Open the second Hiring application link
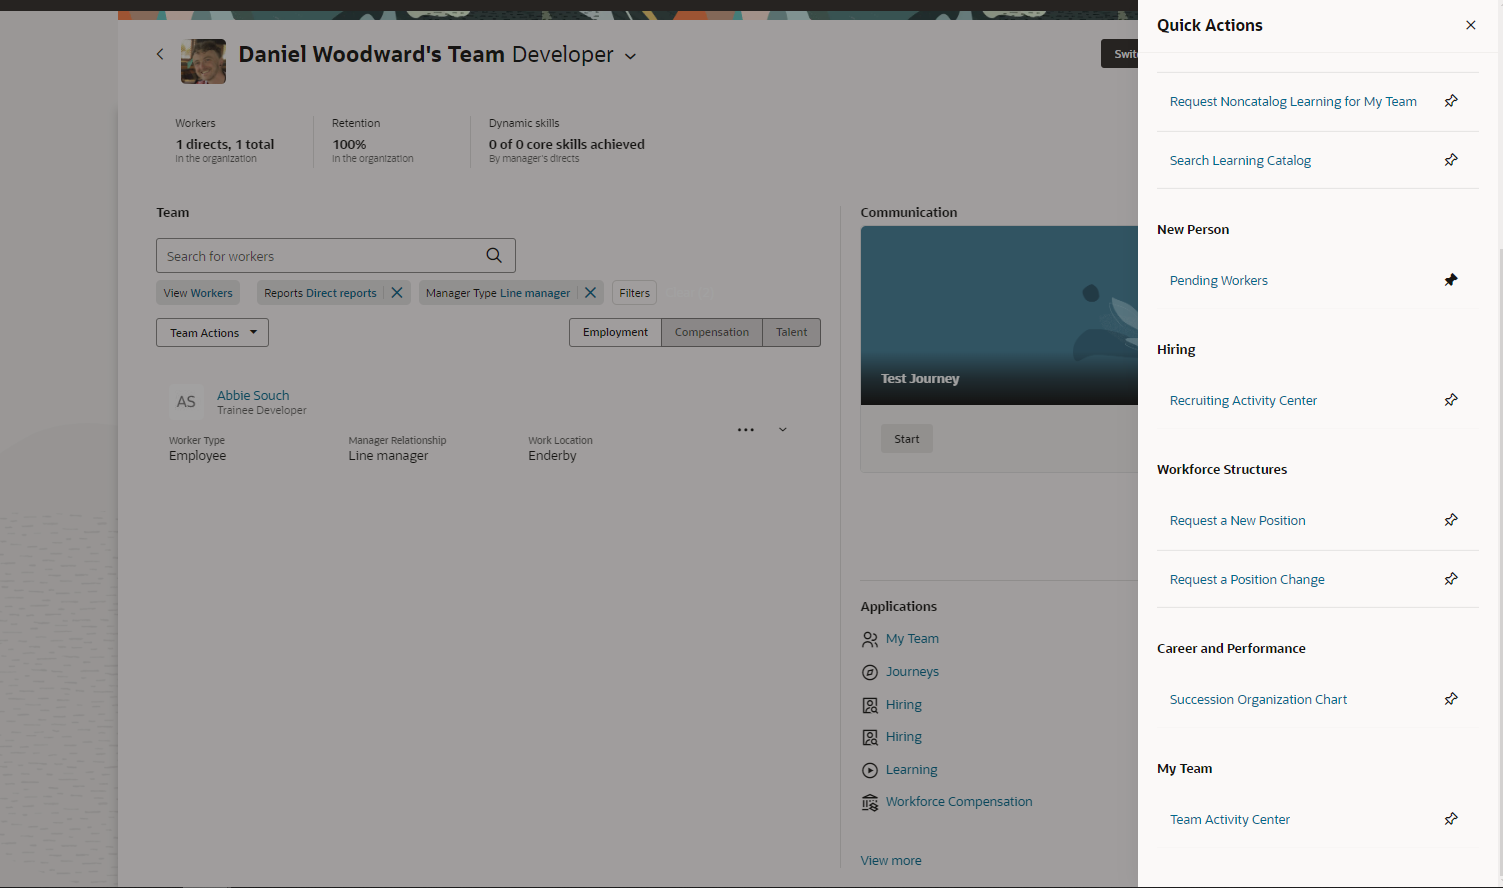Image resolution: width=1503 pixels, height=888 pixels. [x=904, y=737]
